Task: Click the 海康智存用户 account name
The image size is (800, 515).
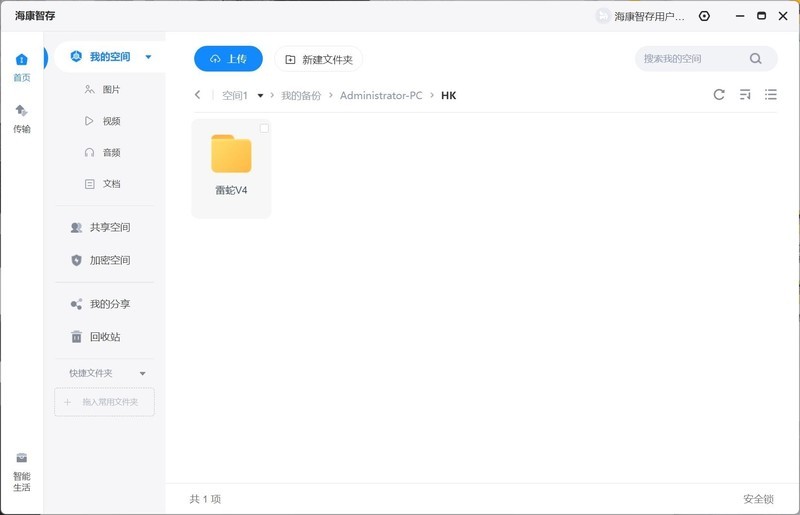Action: pyautogui.click(x=649, y=16)
